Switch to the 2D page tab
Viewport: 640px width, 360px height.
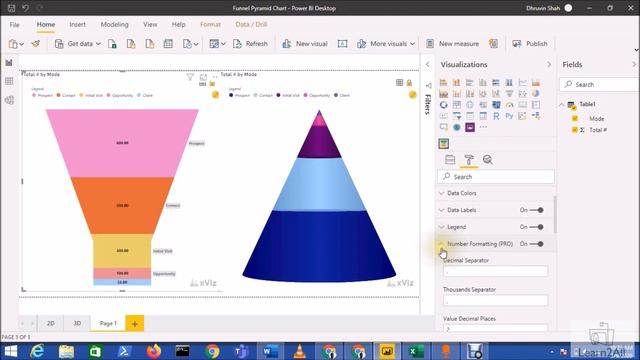click(51, 323)
